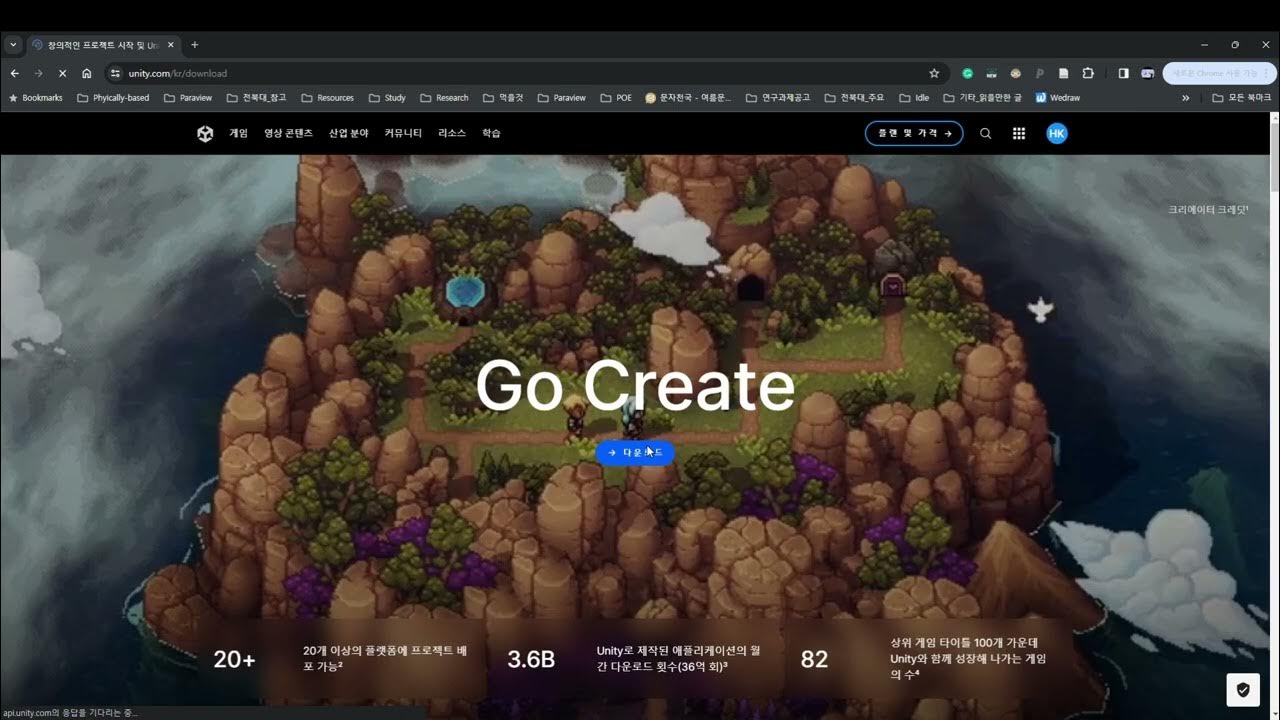Click the Unity cube logo
This screenshot has height=720, width=1280.
[x=205, y=134]
